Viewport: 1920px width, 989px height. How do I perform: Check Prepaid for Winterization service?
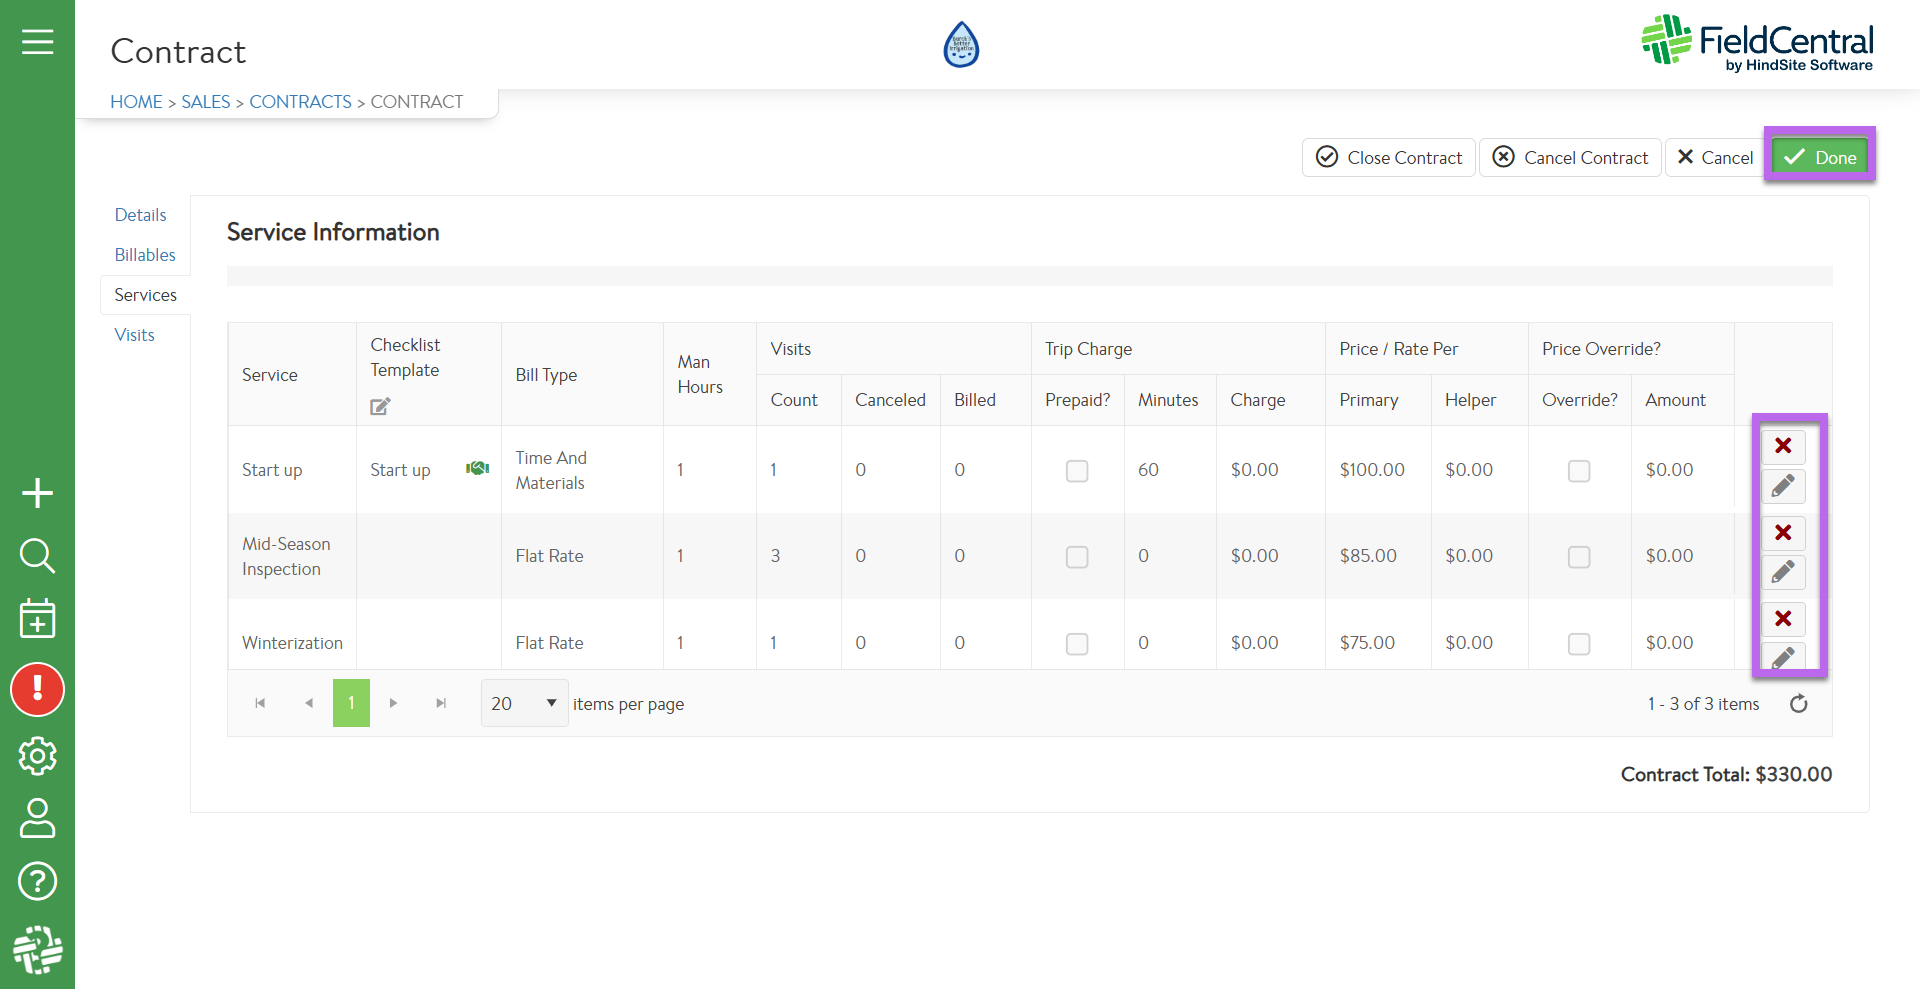coord(1076,644)
